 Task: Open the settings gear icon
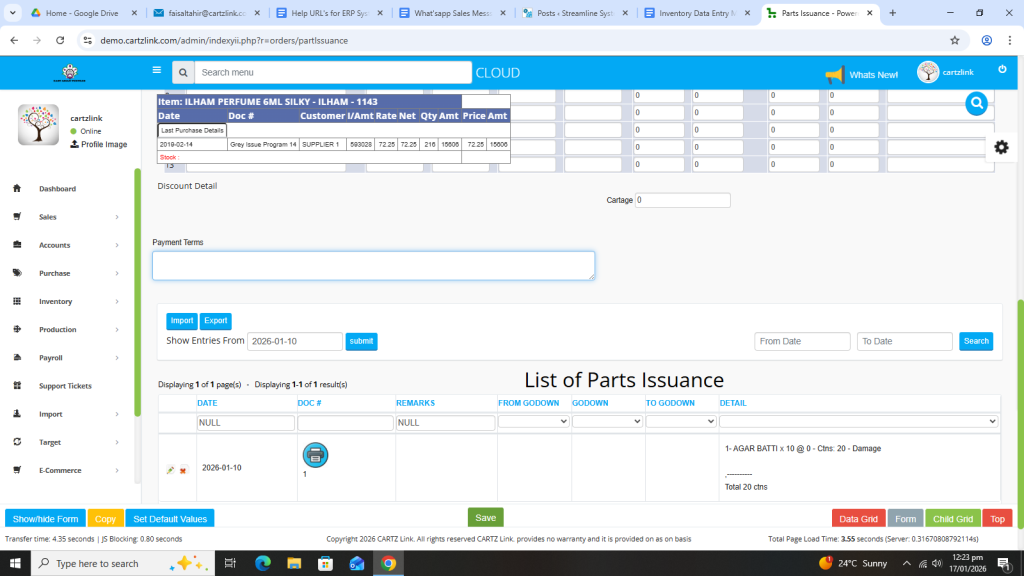pos(1001,147)
